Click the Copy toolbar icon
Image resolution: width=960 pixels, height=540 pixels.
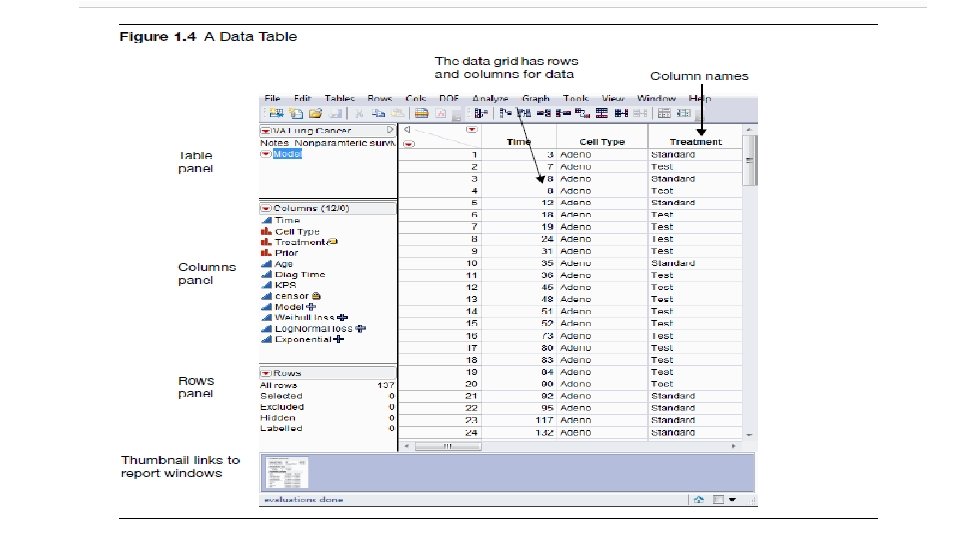point(378,113)
